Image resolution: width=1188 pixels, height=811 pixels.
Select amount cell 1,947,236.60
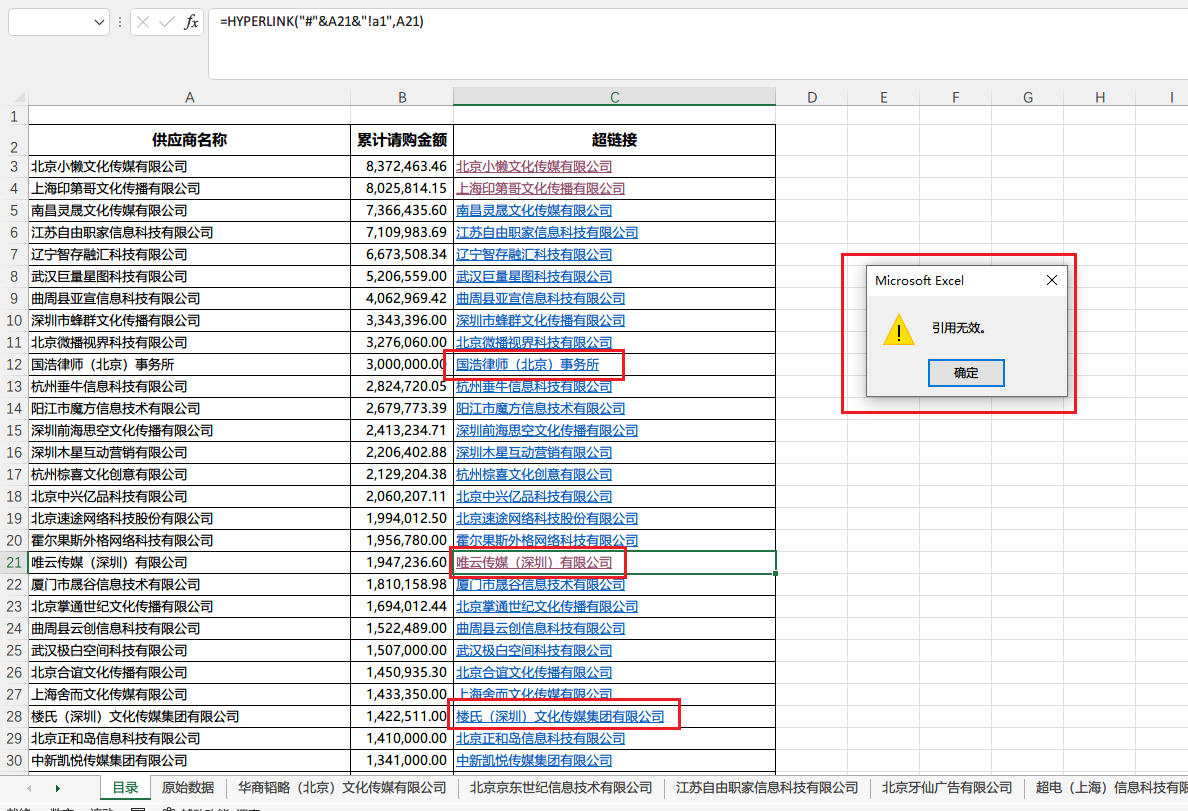coord(402,562)
